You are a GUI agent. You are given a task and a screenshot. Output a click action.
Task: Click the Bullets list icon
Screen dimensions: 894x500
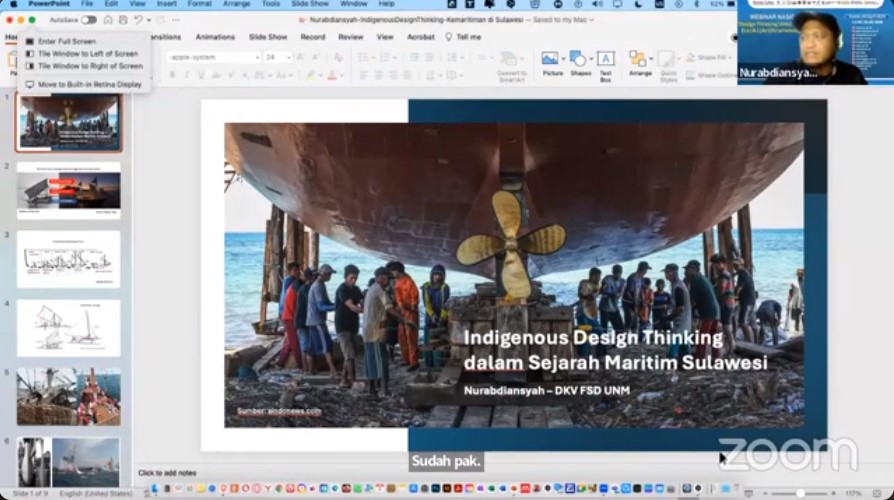(x=363, y=57)
